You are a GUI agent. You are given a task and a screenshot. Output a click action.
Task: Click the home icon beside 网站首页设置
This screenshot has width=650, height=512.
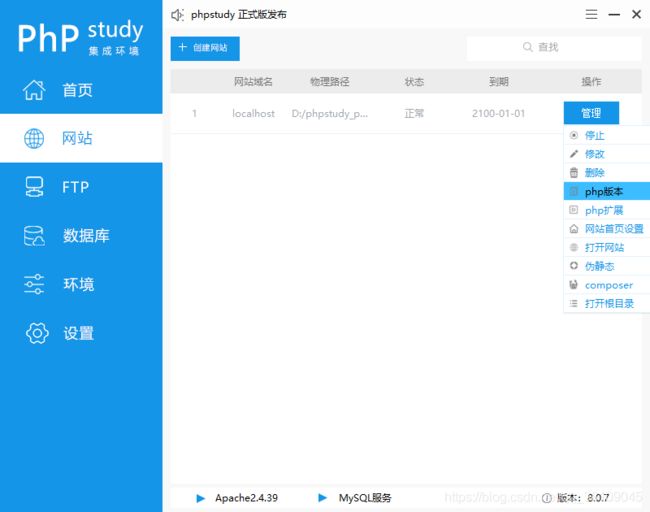(x=574, y=228)
